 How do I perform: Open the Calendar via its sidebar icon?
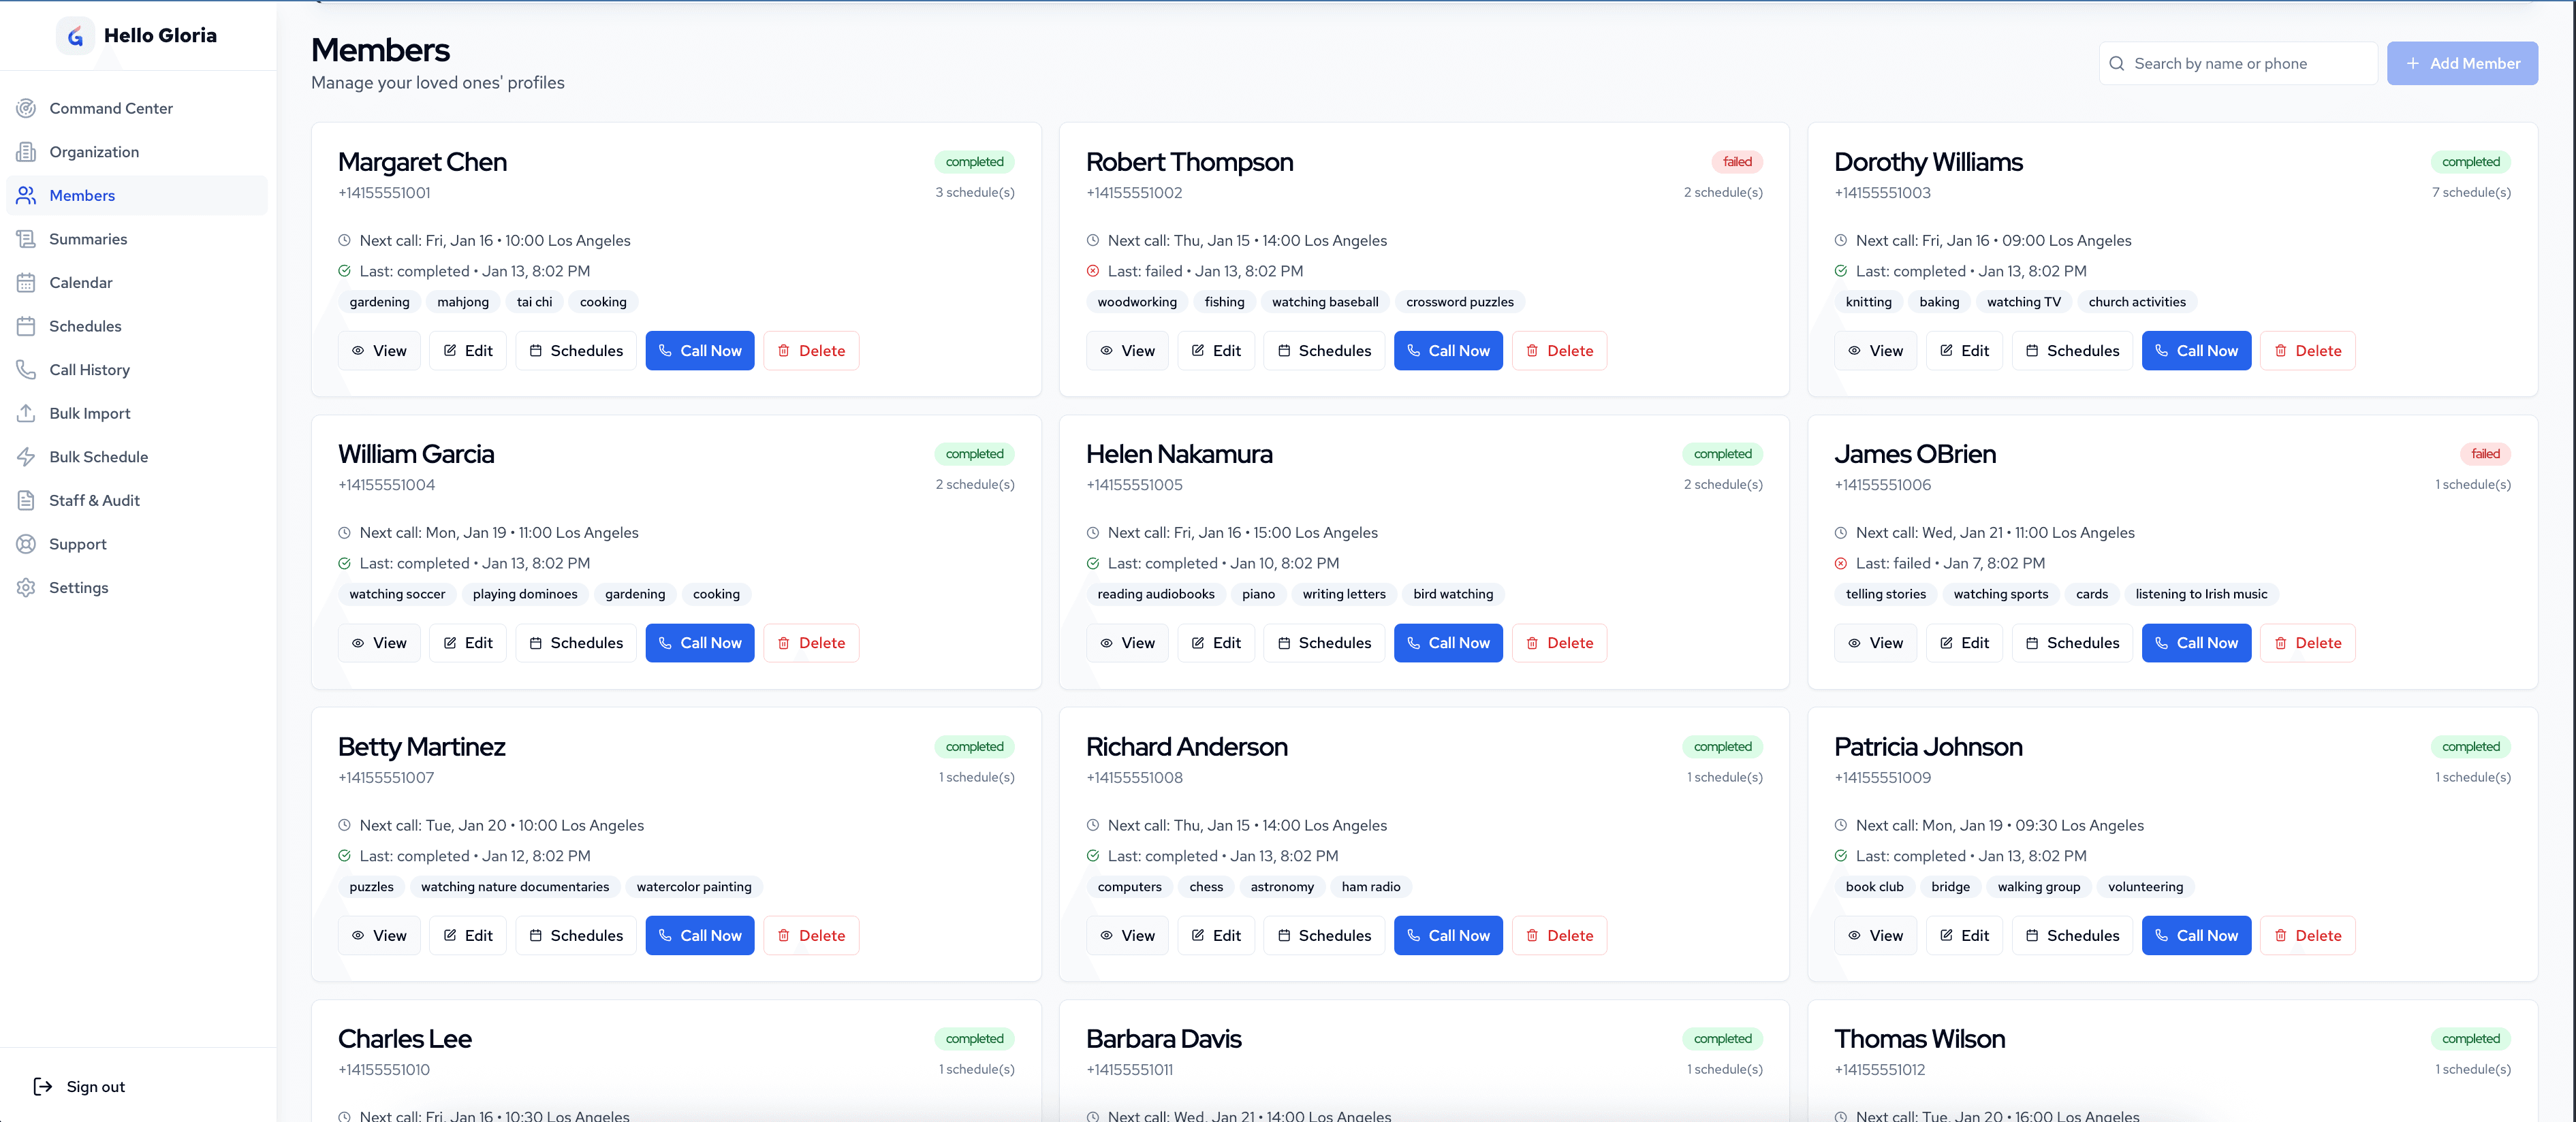26,282
